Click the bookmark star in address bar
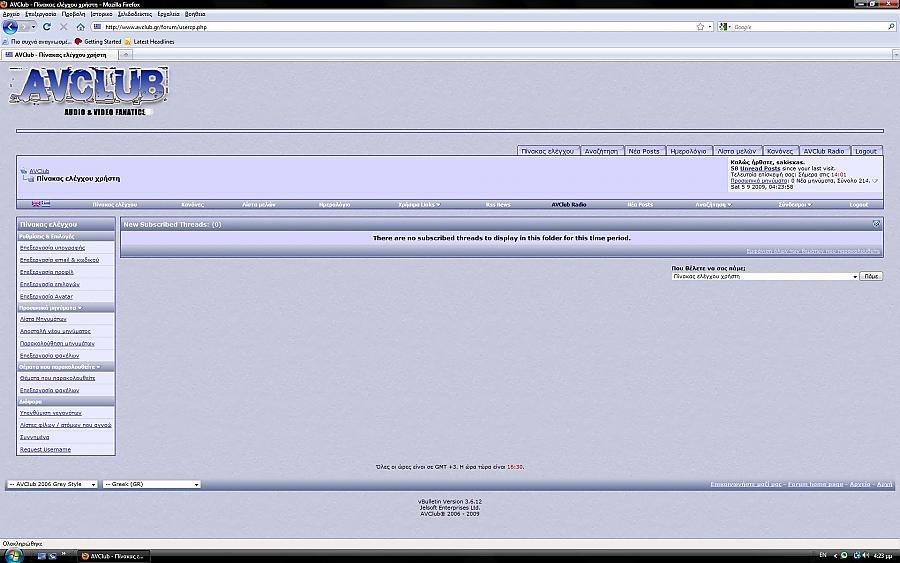The image size is (900, 563). pyautogui.click(x=700, y=27)
